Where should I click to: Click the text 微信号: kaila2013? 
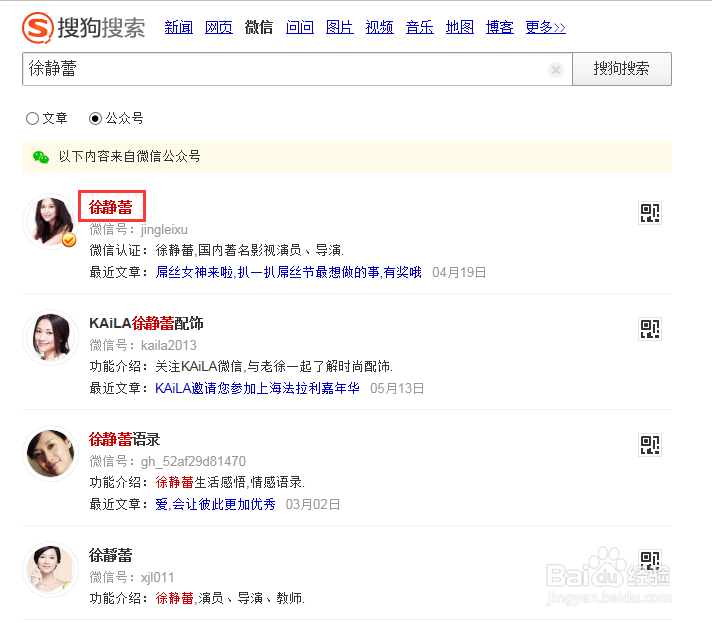pyautogui.click(x=143, y=345)
